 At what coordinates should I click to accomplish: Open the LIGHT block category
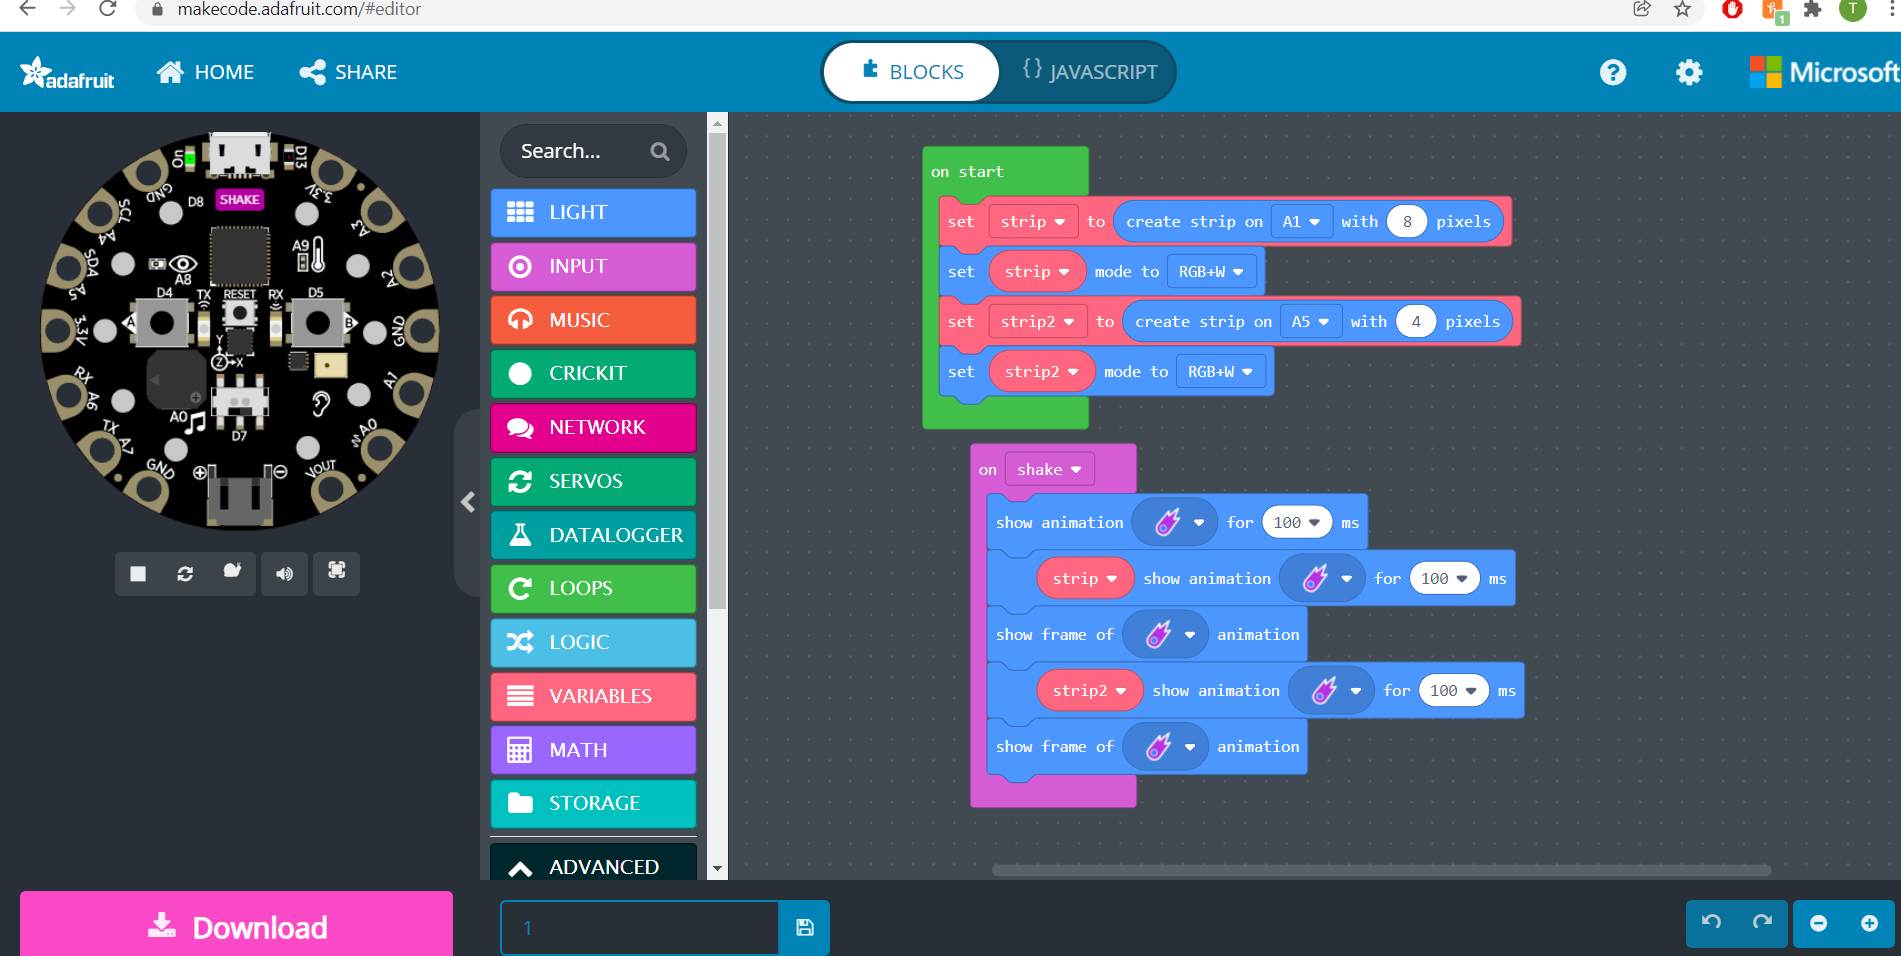point(592,212)
